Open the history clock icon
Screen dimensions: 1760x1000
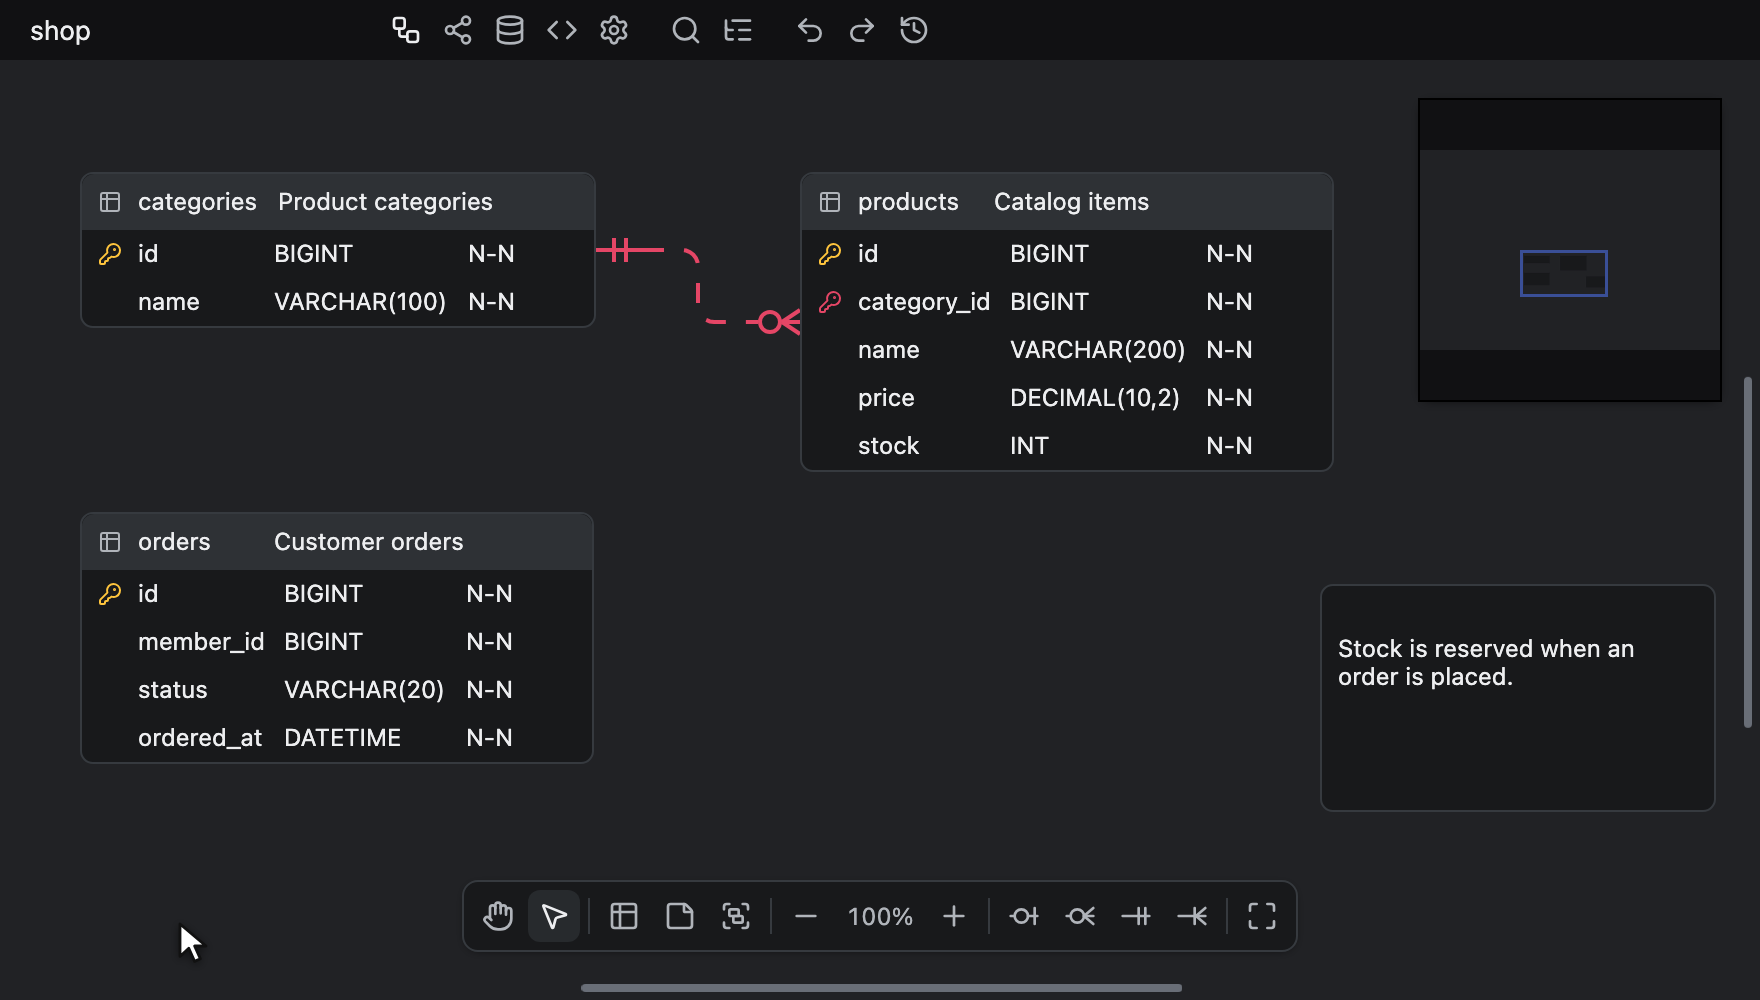pyautogui.click(x=914, y=30)
